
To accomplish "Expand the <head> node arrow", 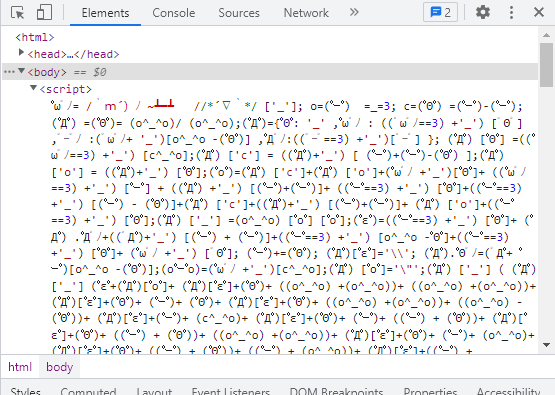I will tap(21, 52).
